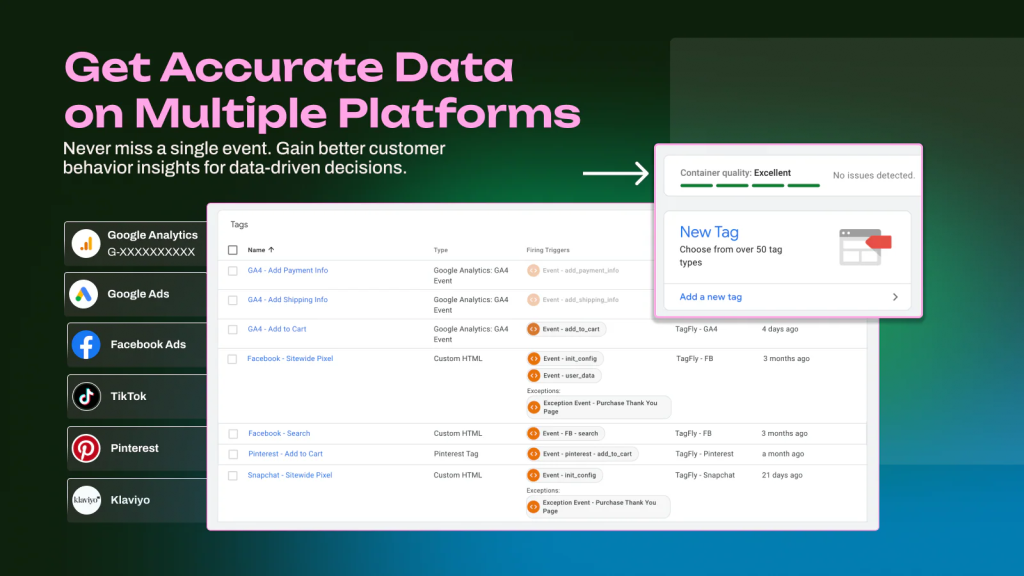Click the '21 days ago' cell
The width and height of the screenshot is (1024, 576).
pos(782,475)
